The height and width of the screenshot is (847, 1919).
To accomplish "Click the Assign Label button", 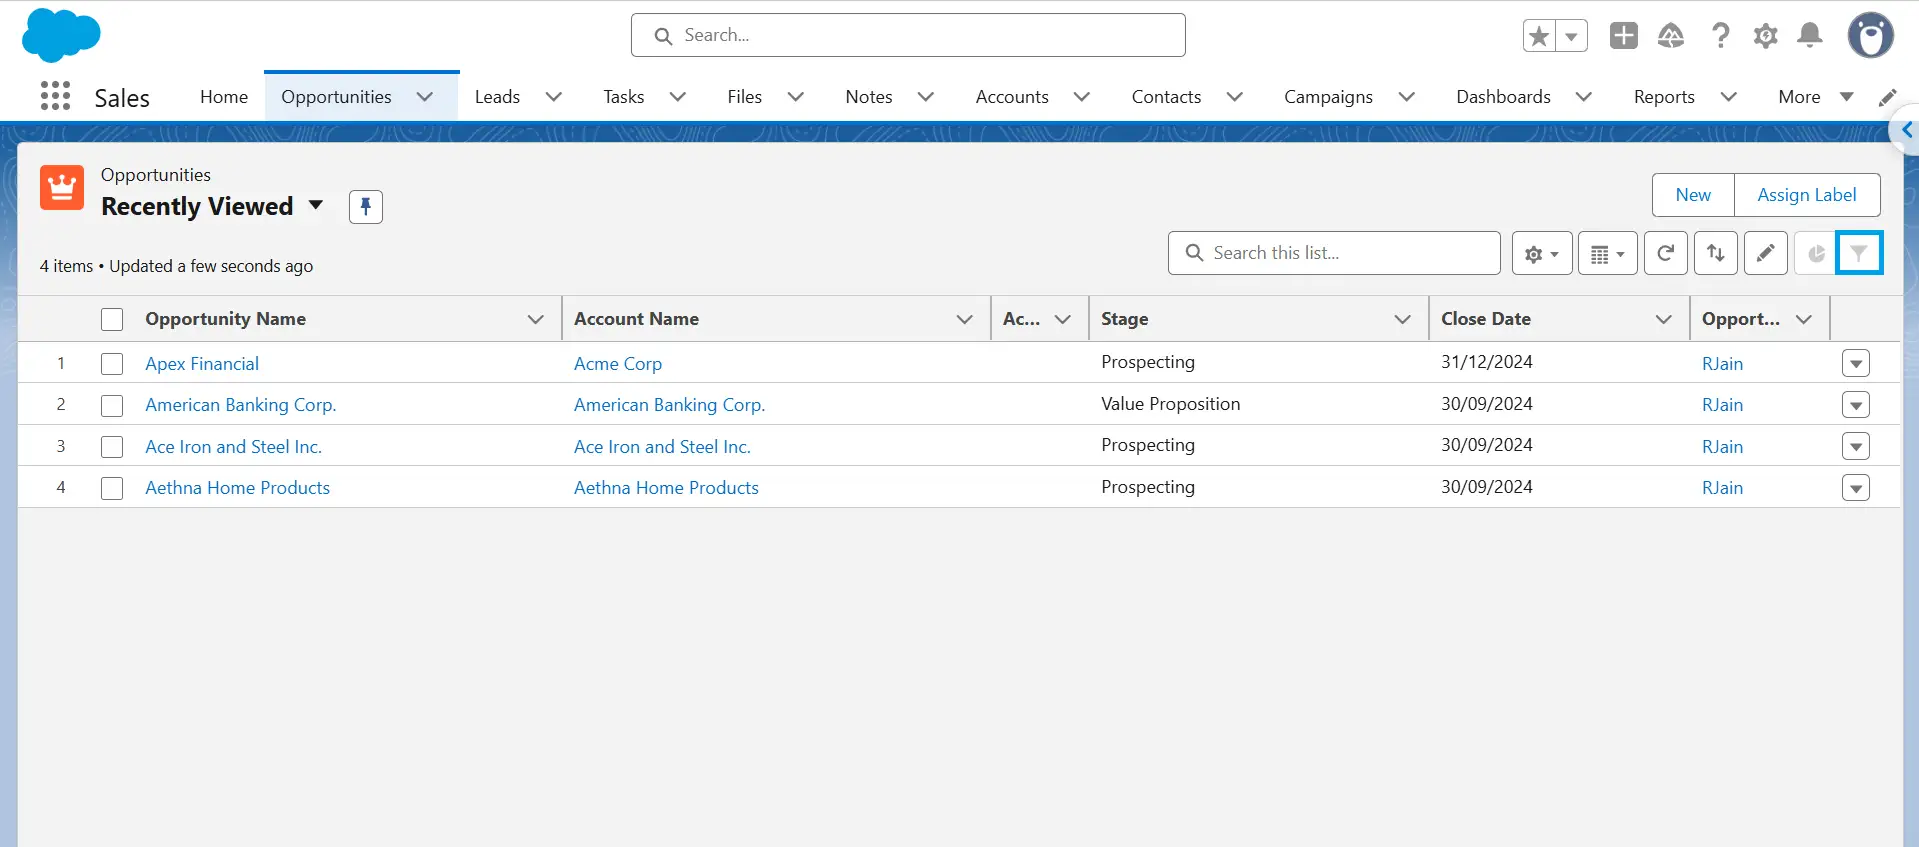I will coord(1807,195).
